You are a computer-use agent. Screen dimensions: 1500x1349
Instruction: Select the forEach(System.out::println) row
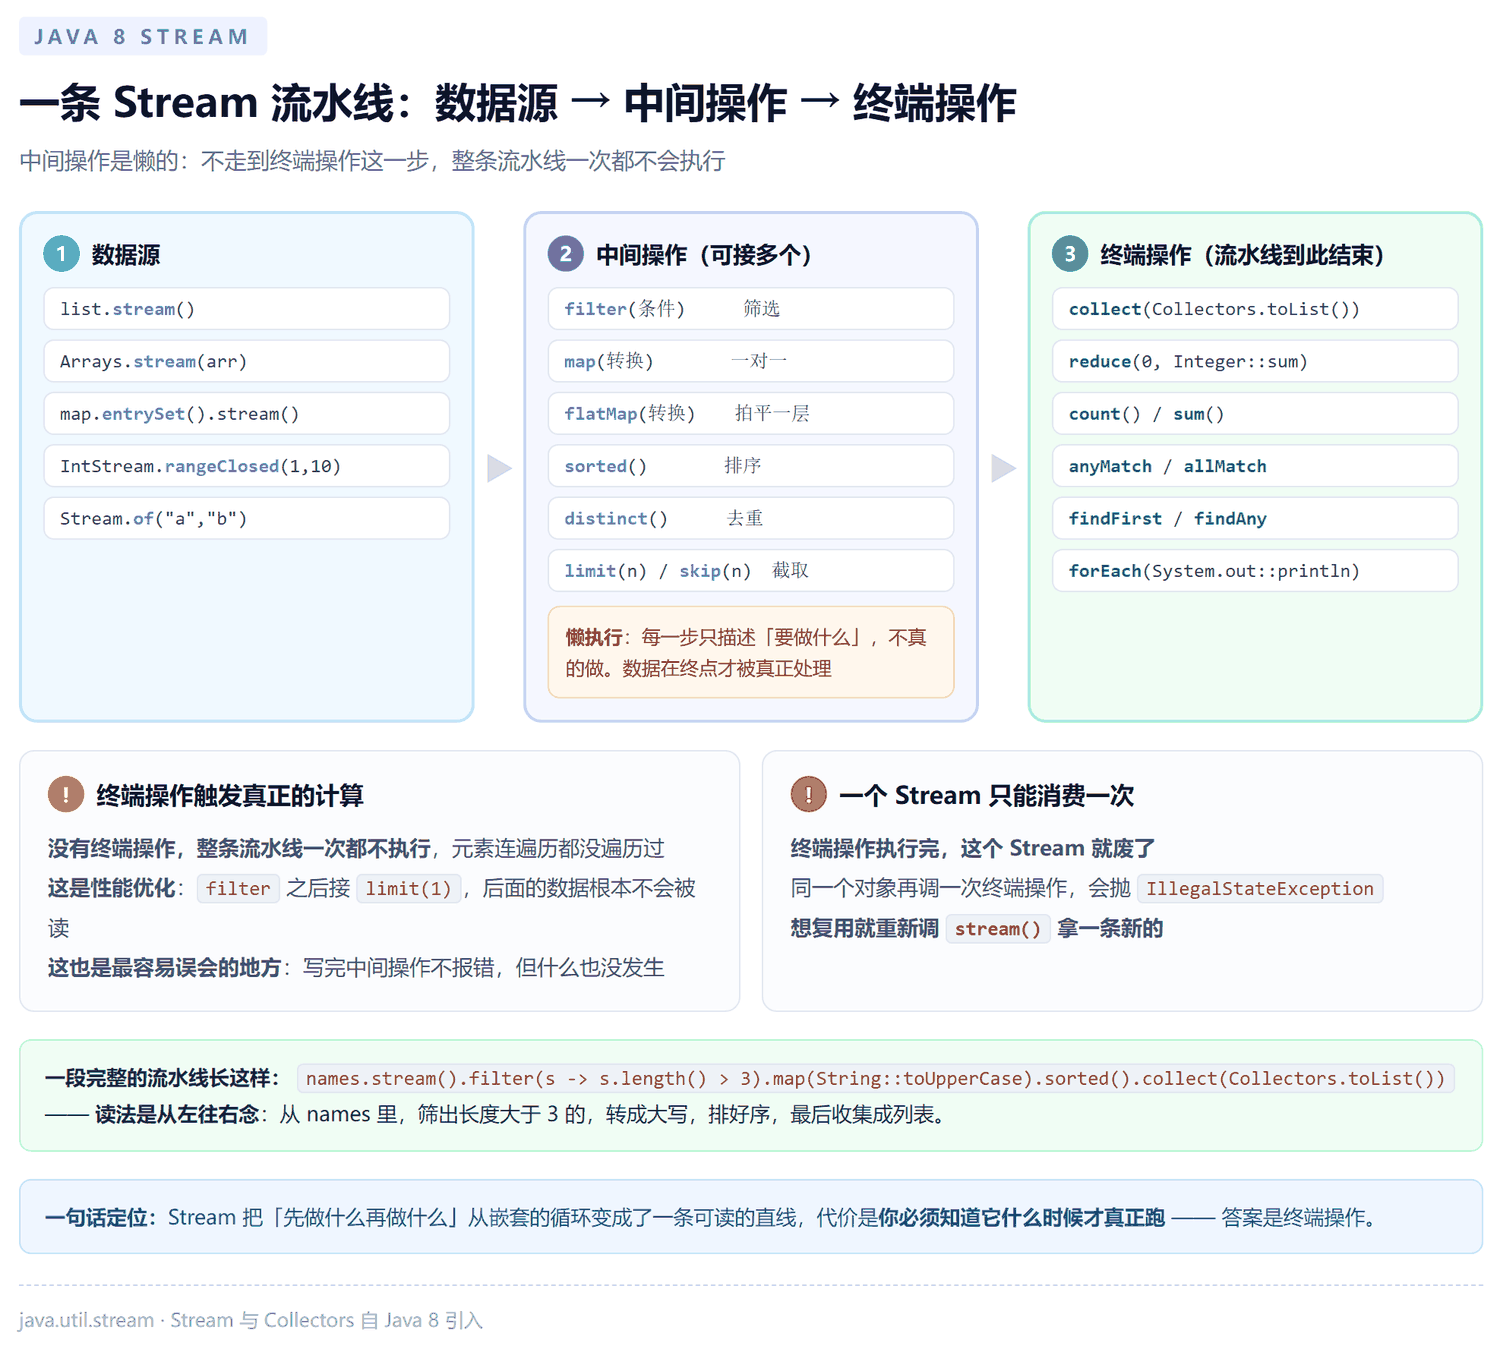(x=1255, y=571)
